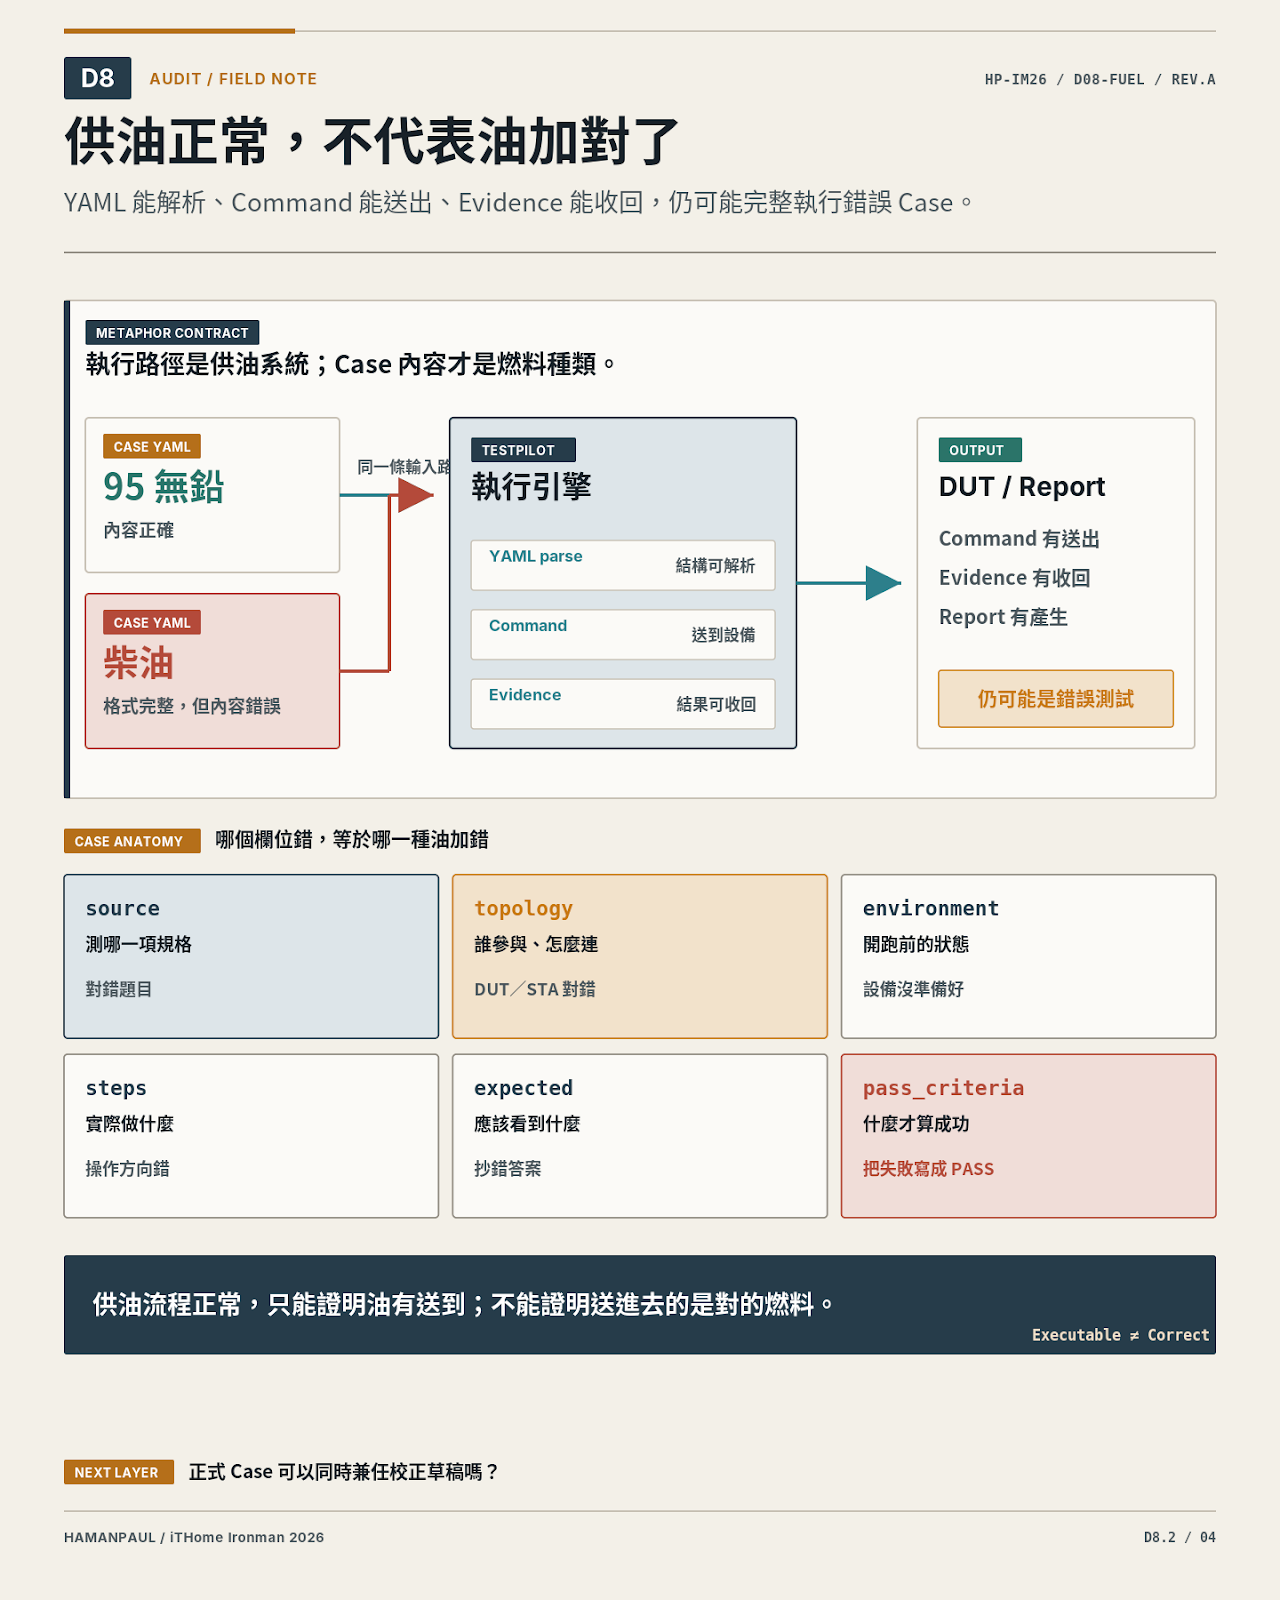Click the teal arrowhead pointing to OUTPUT

point(883,583)
